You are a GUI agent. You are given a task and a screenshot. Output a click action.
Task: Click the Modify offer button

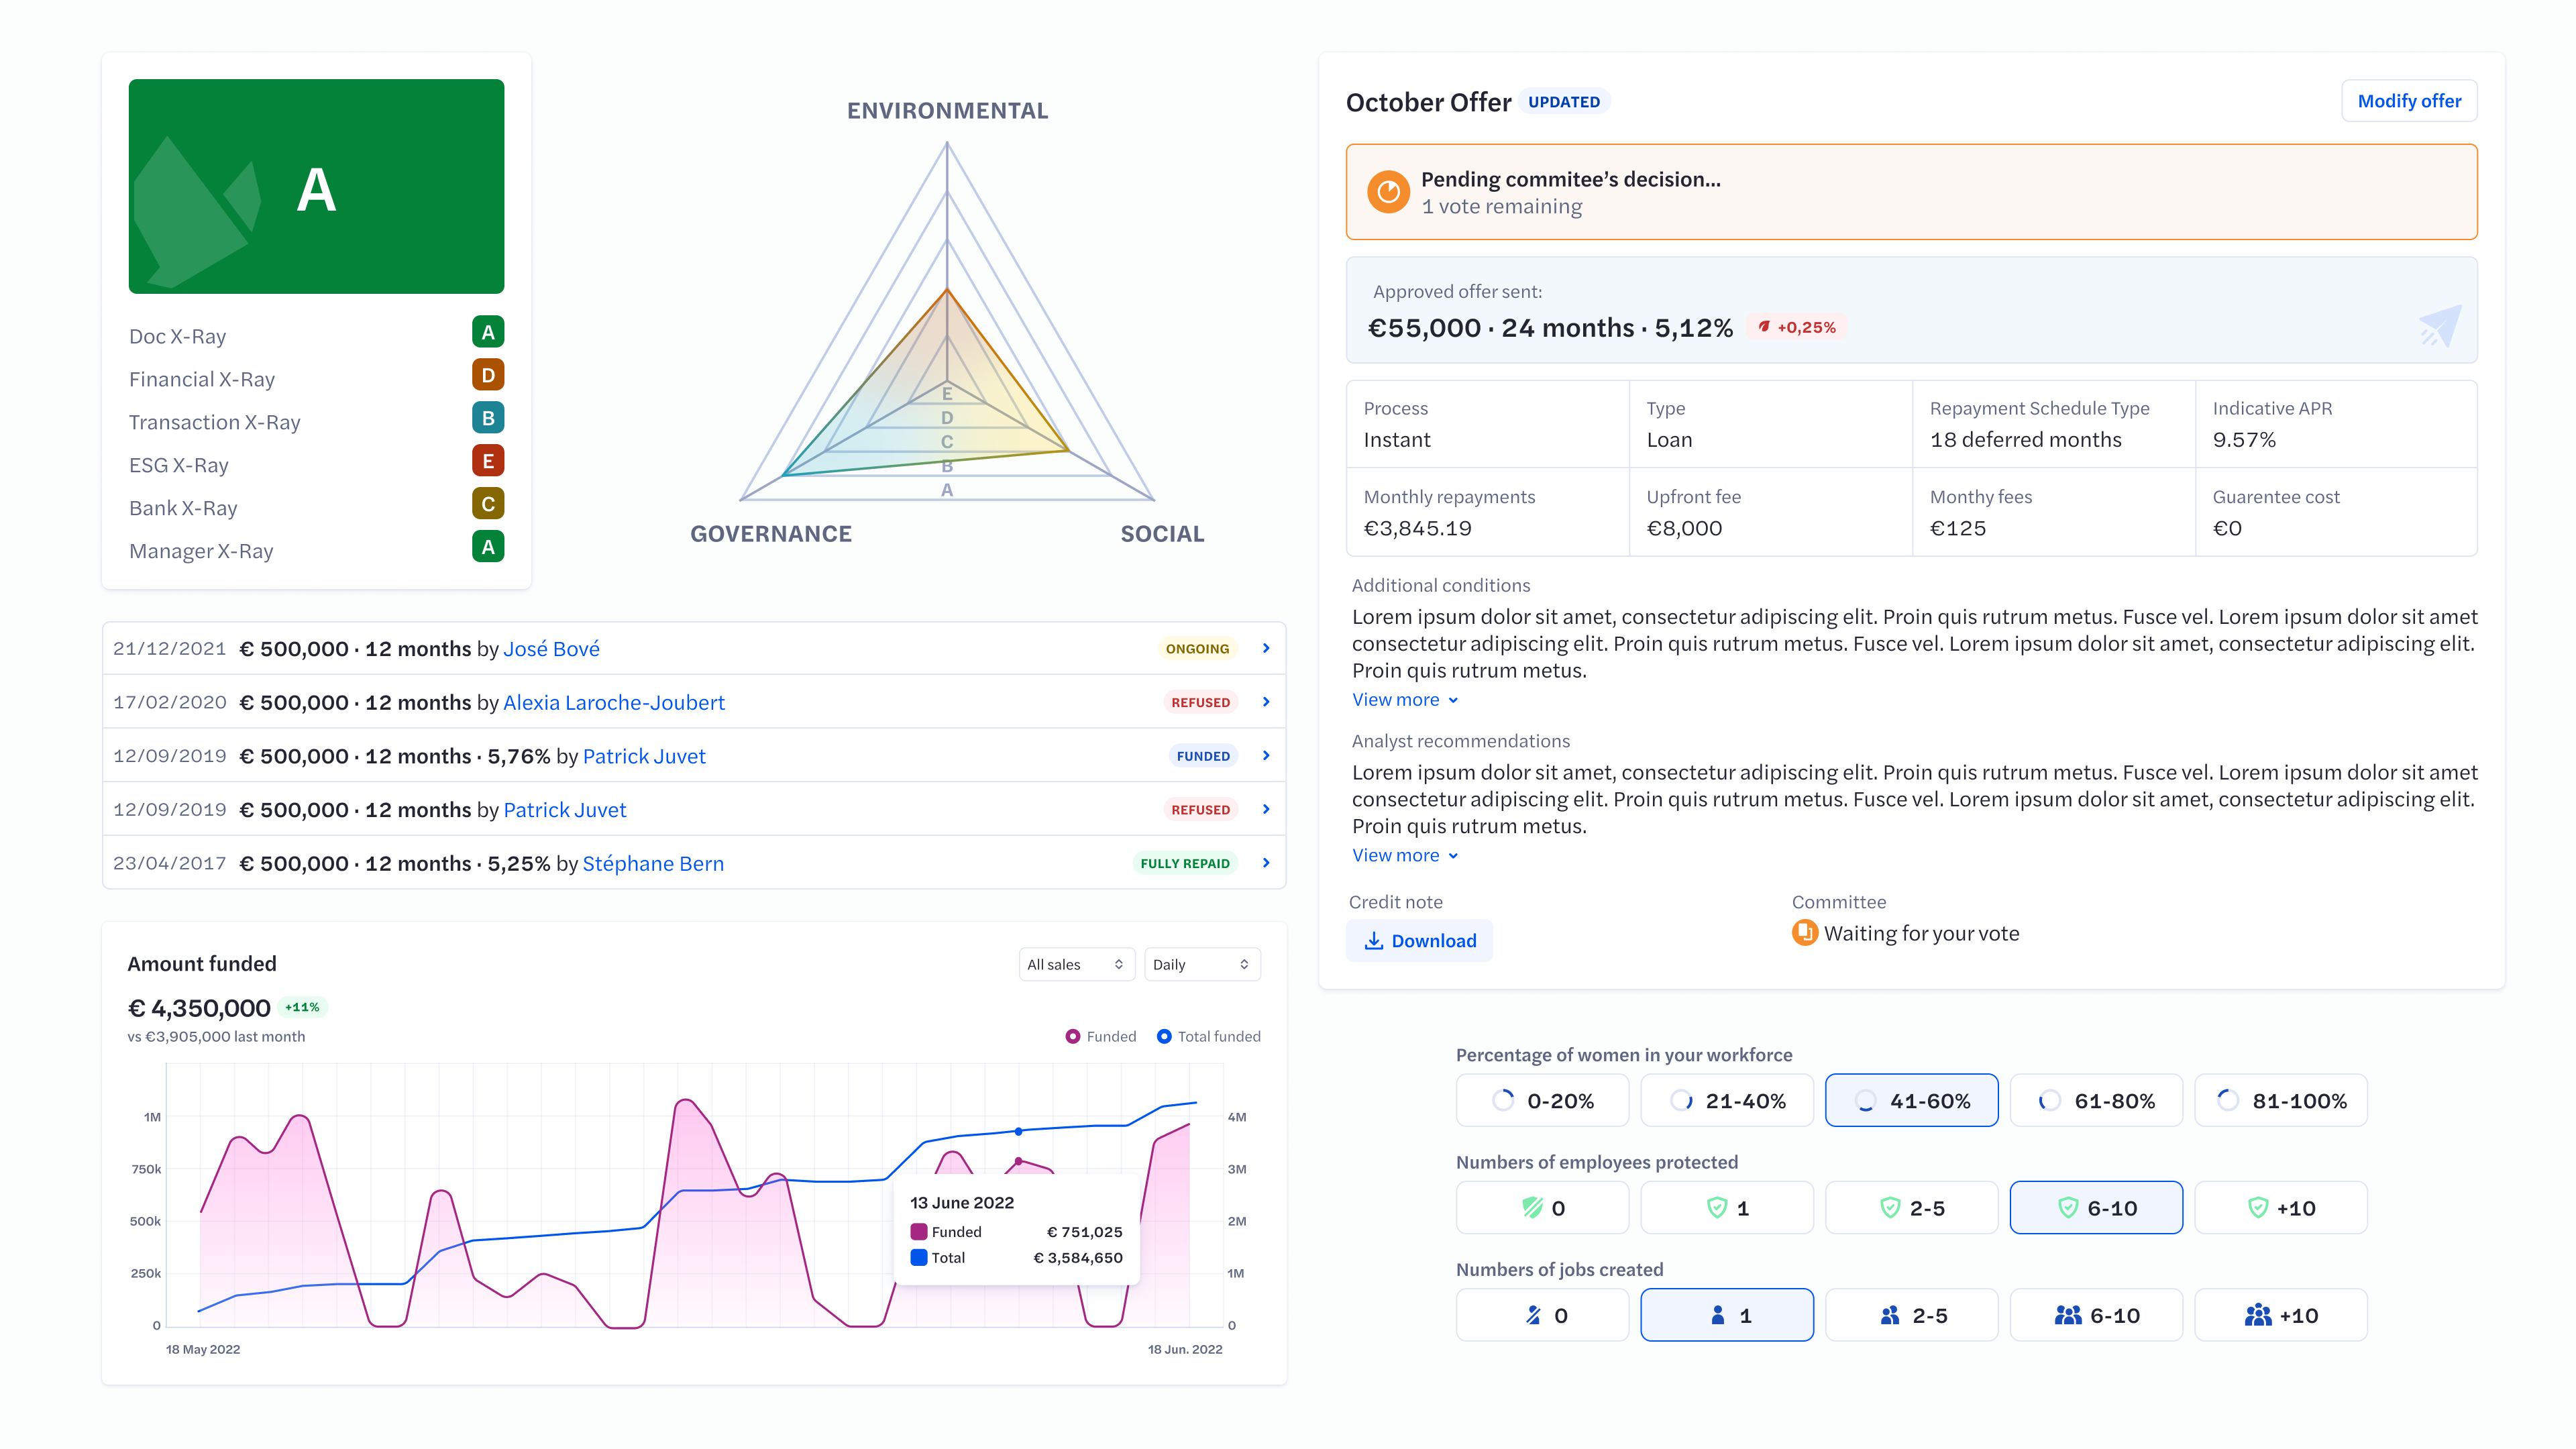[x=2409, y=100]
